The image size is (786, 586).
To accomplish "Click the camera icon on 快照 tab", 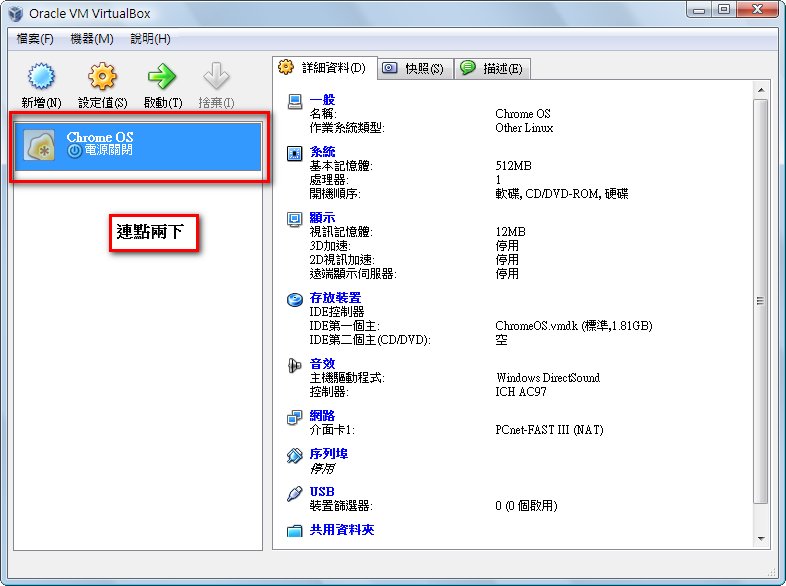I will click(x=389, y=68).
